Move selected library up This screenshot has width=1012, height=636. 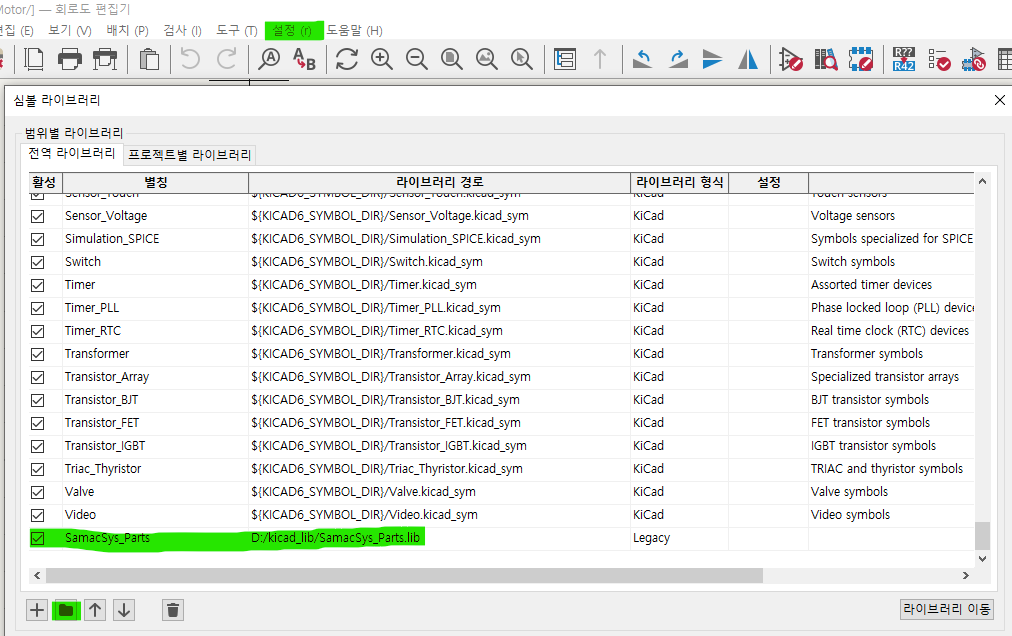click(x=95, y=610)
